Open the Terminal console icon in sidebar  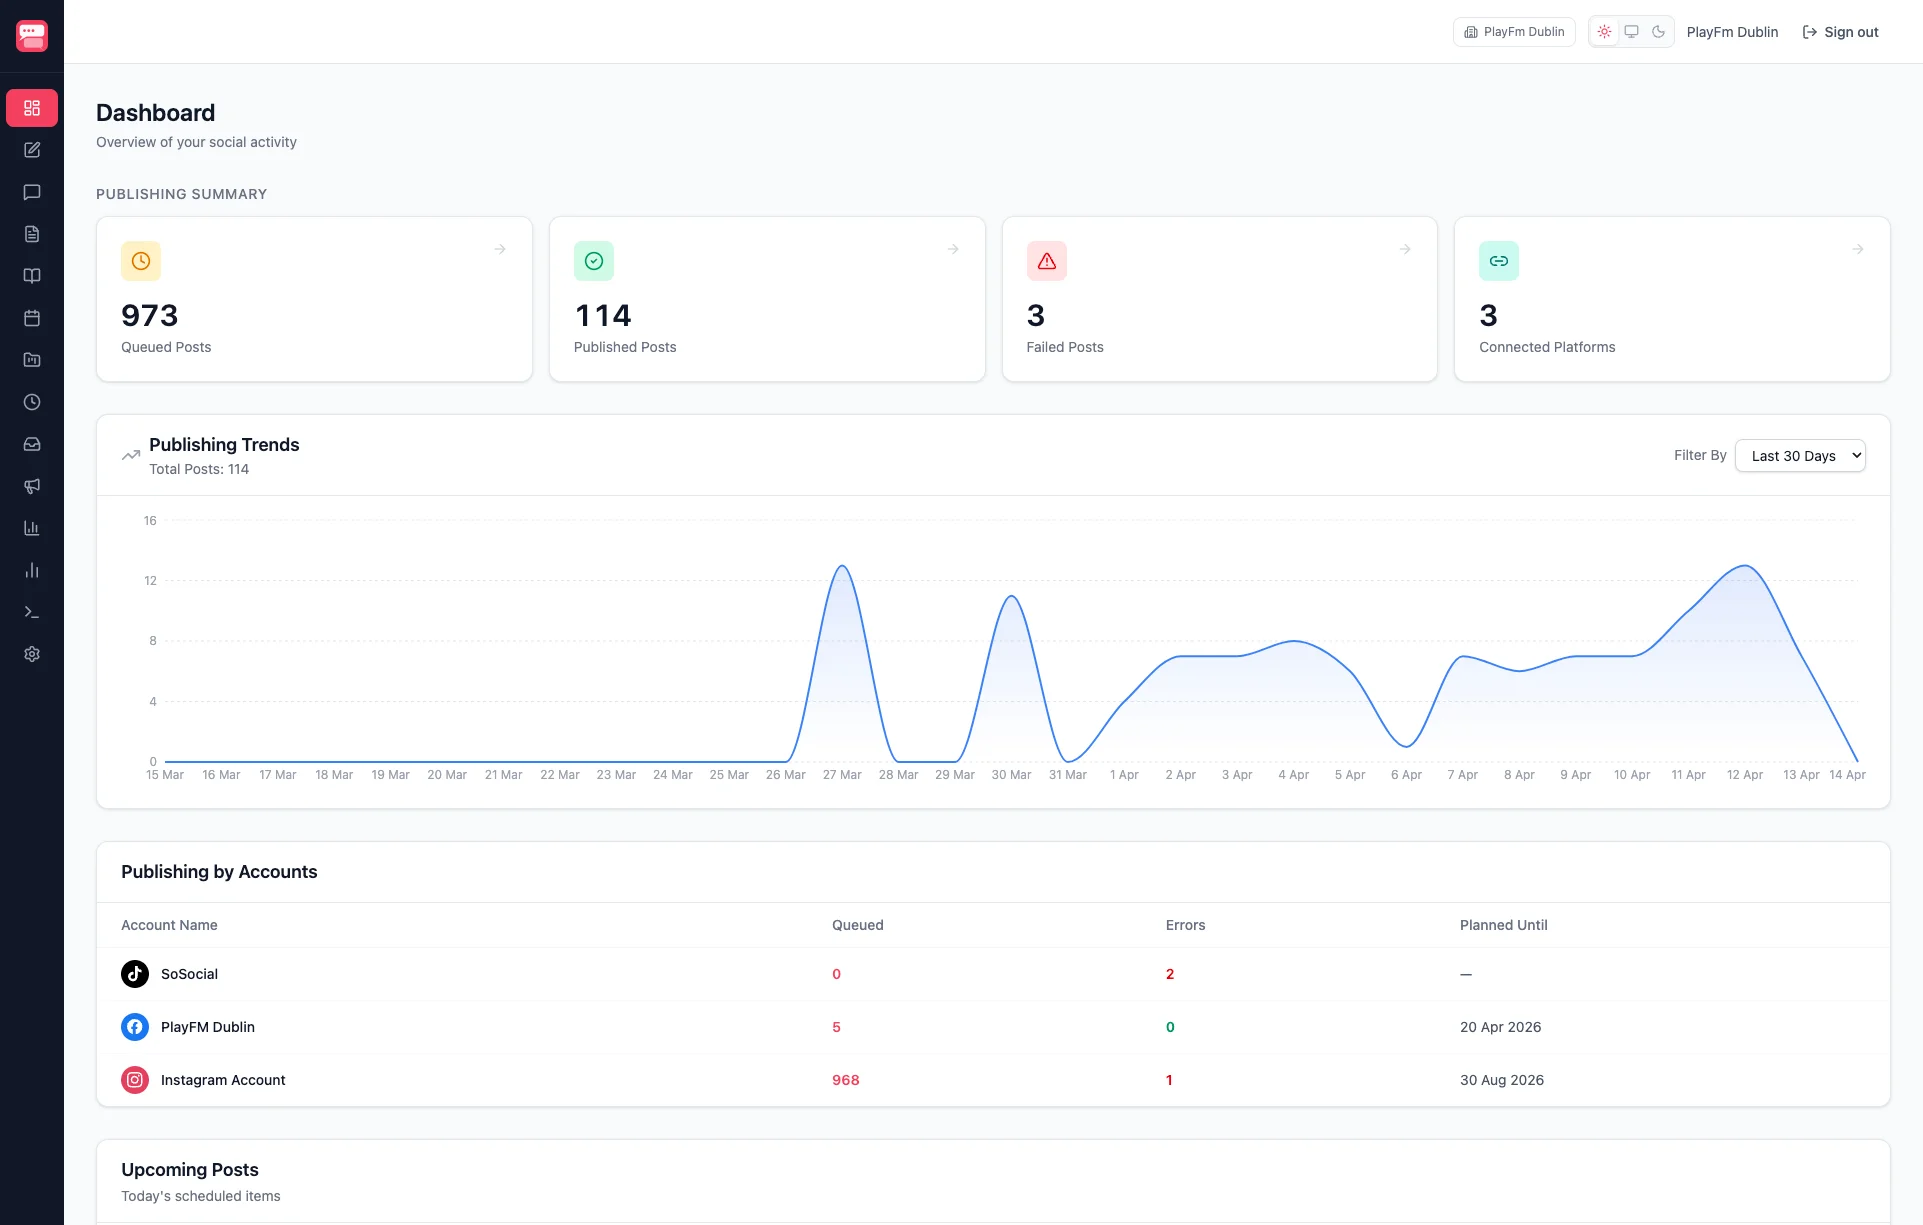[x=32, y=612]
